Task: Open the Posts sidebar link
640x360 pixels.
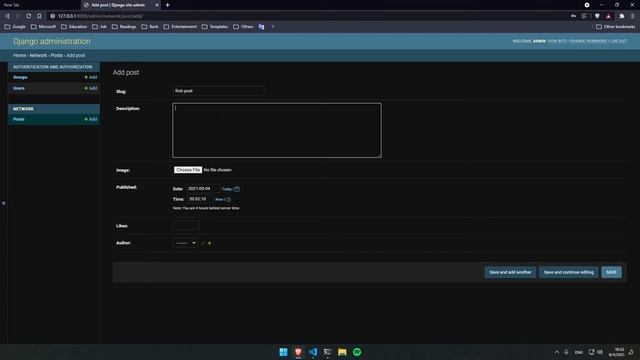Action: 19,119
